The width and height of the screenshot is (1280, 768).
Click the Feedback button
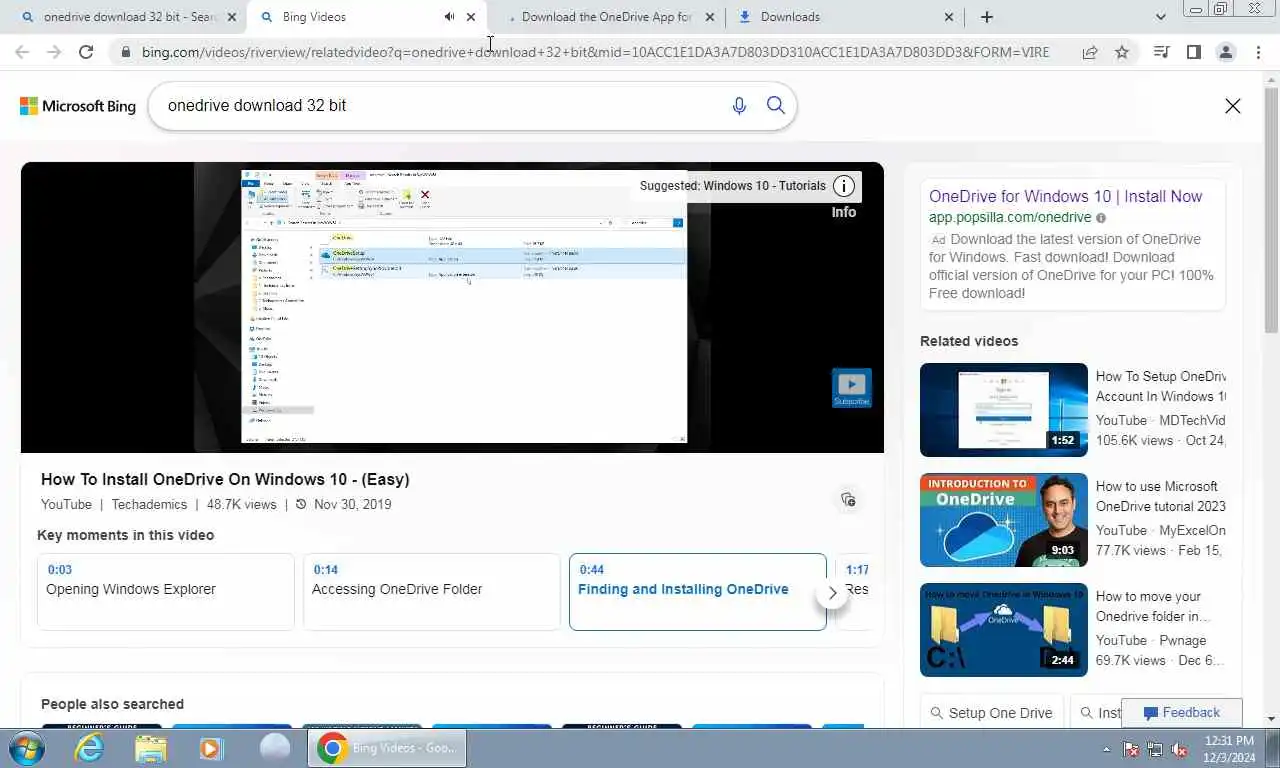point(1182,713)
